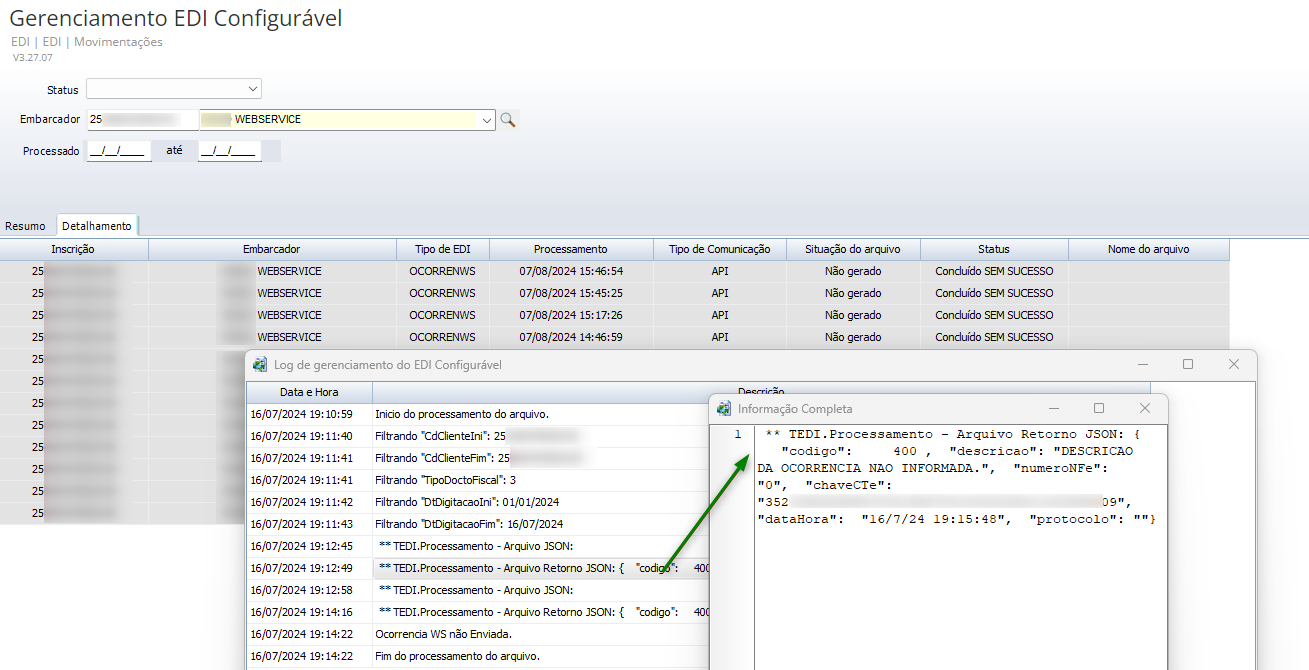This screenshot has height=670, width=1309.
Task: Close the Informação Completa window
Action: (1145, 408)
